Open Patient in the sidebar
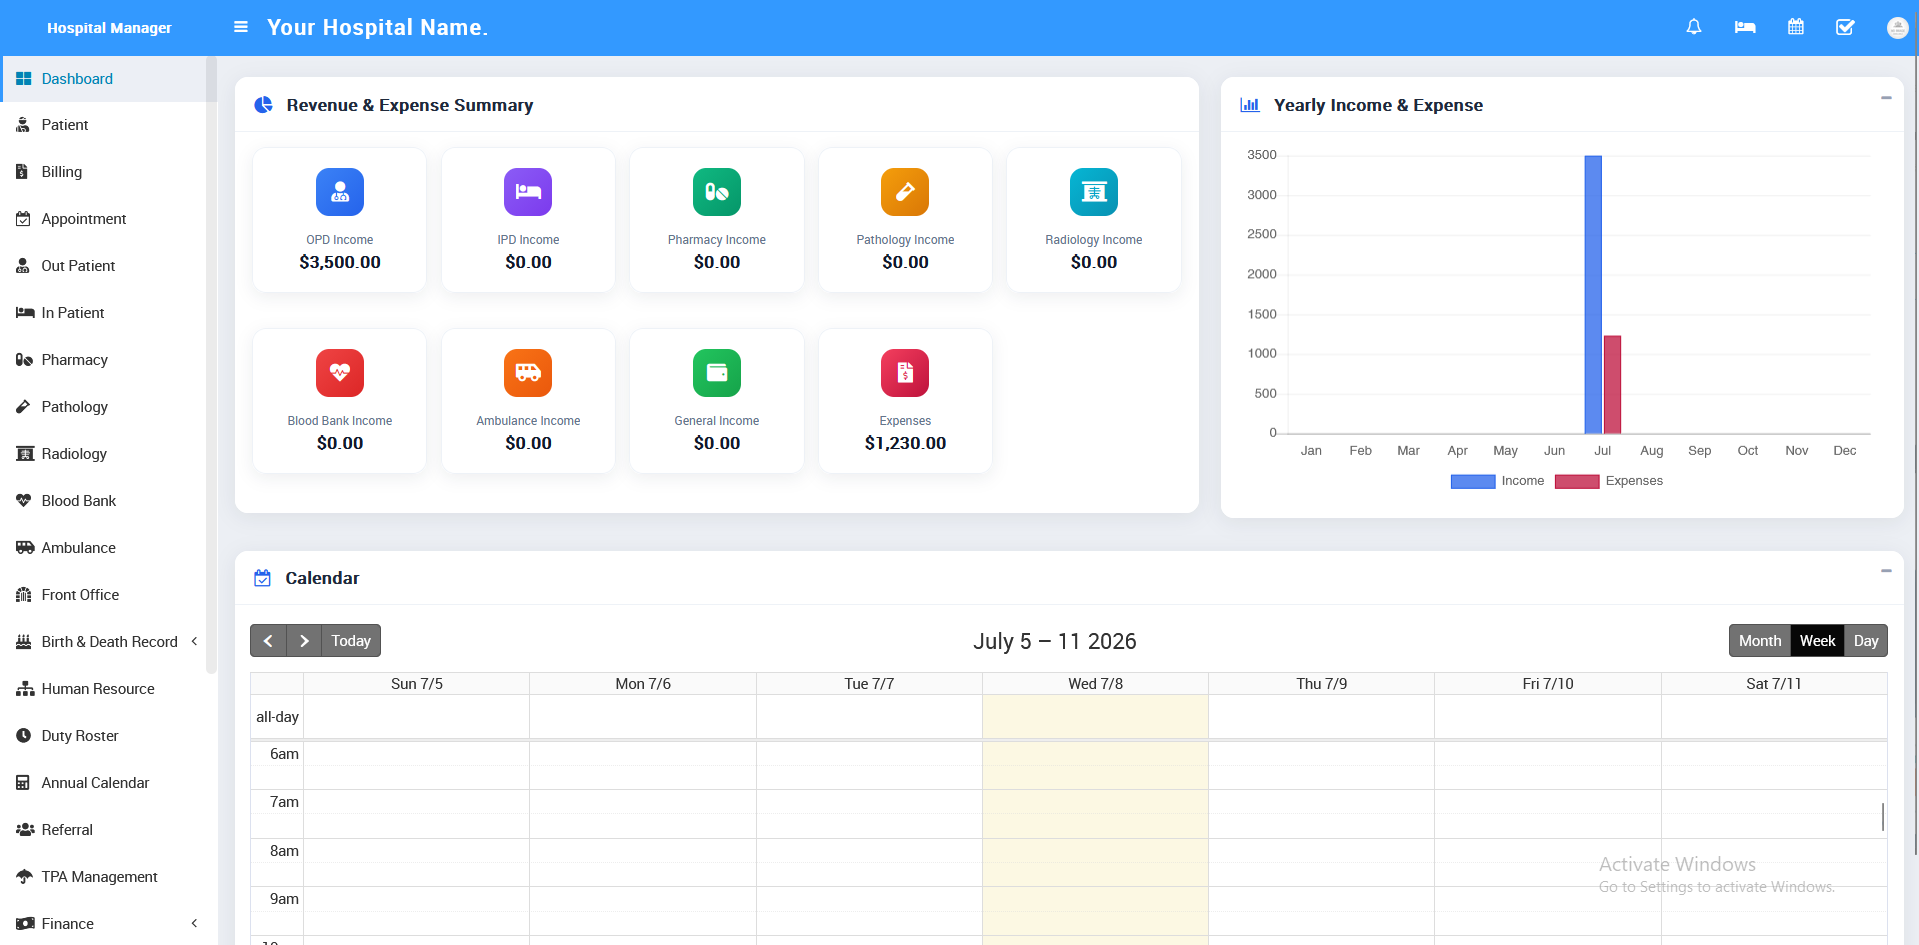Image resolution: width=1919 pixels, height=945 pixels. 103,125
